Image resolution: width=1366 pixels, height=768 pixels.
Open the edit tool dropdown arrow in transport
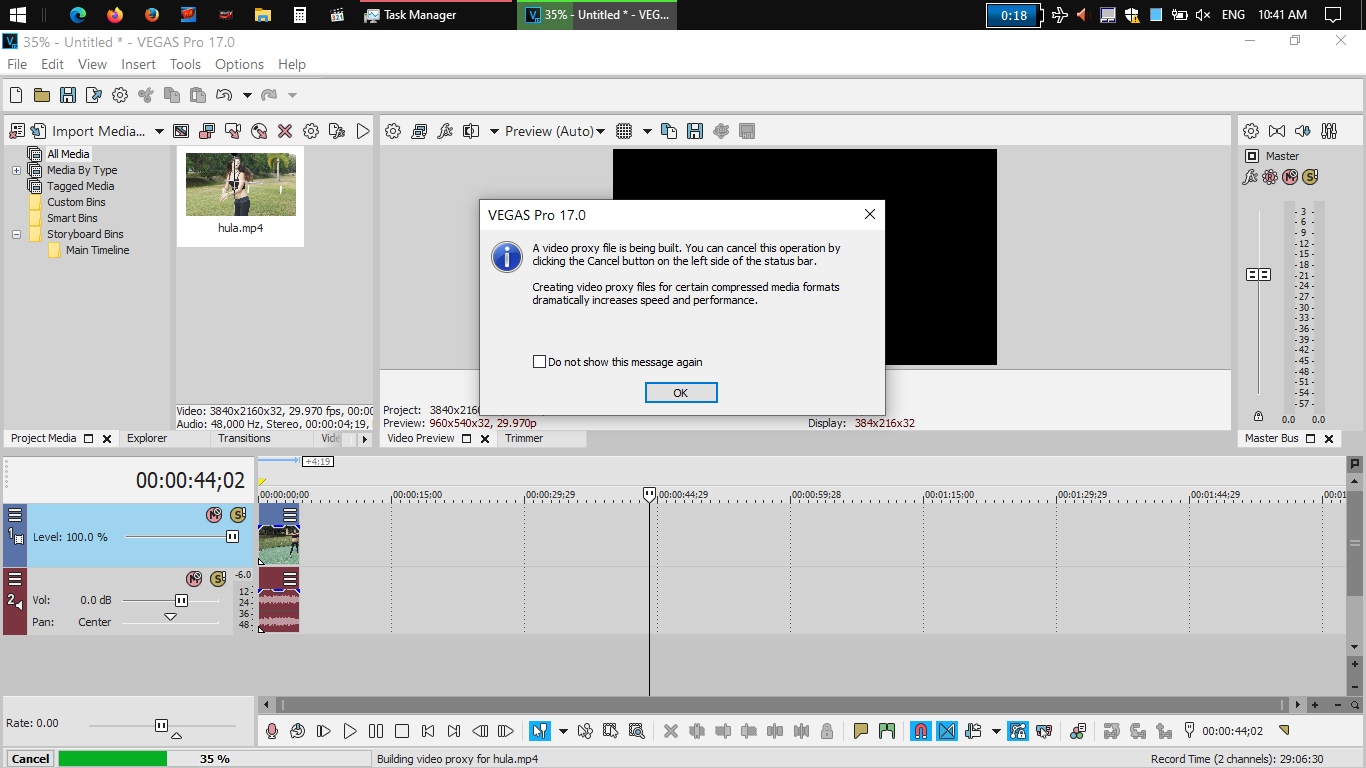(x=563, y=731)
